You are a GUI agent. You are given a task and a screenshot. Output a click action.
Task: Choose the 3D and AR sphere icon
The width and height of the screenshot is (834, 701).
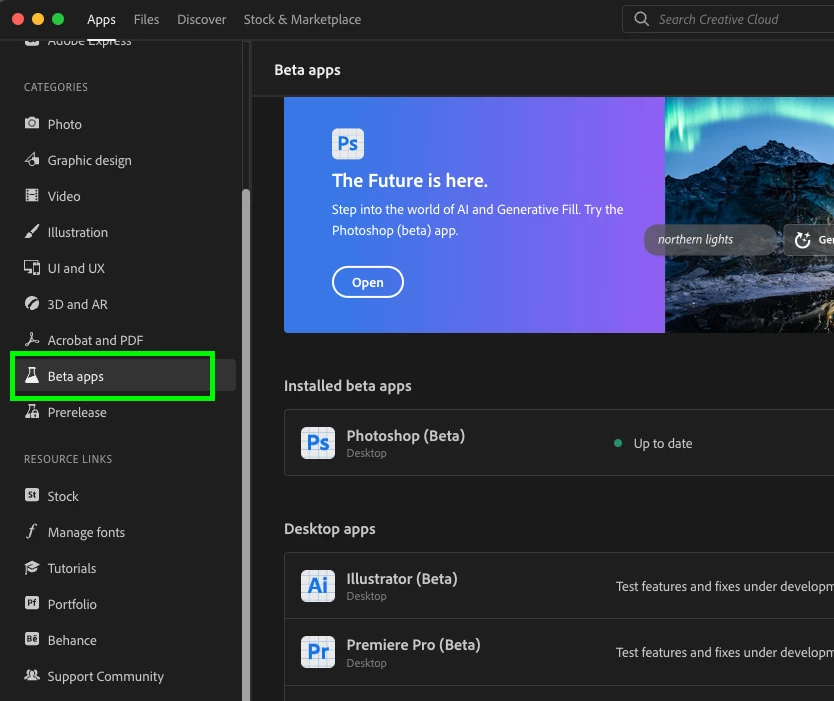click(32, 303)
